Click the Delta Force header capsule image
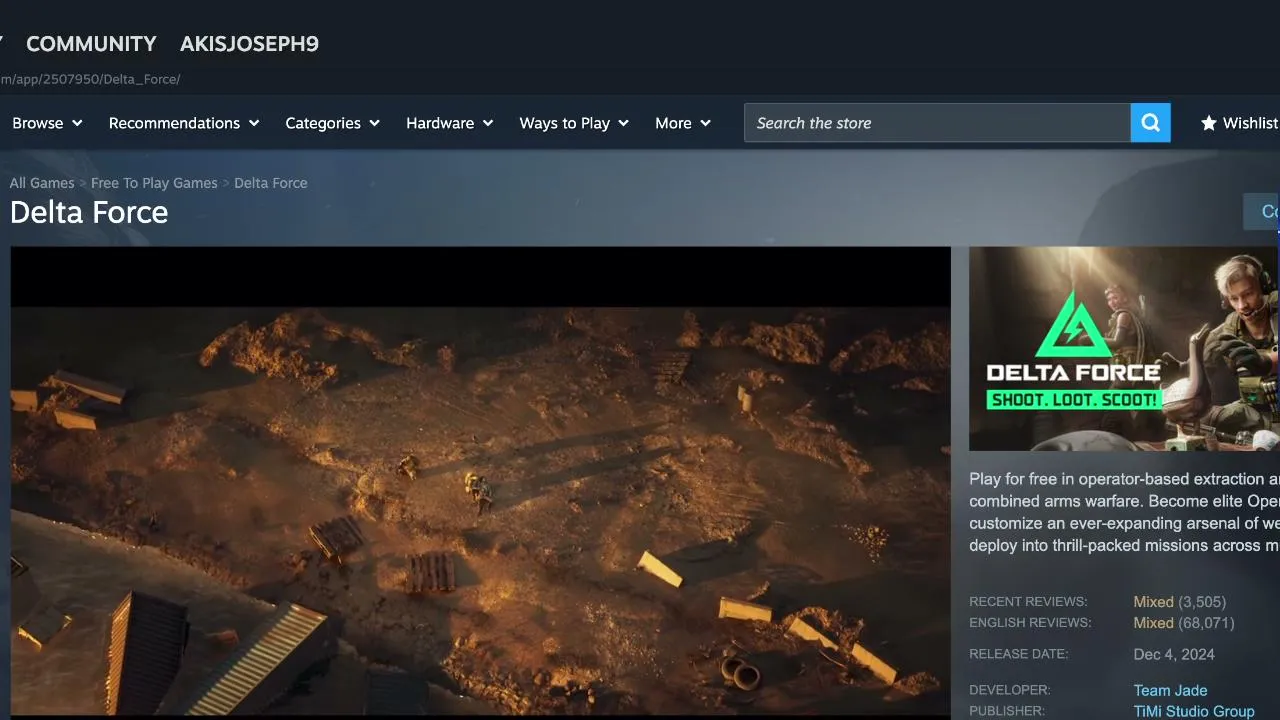Viewport: 1280px width, 720px height. click(1124, 349)
